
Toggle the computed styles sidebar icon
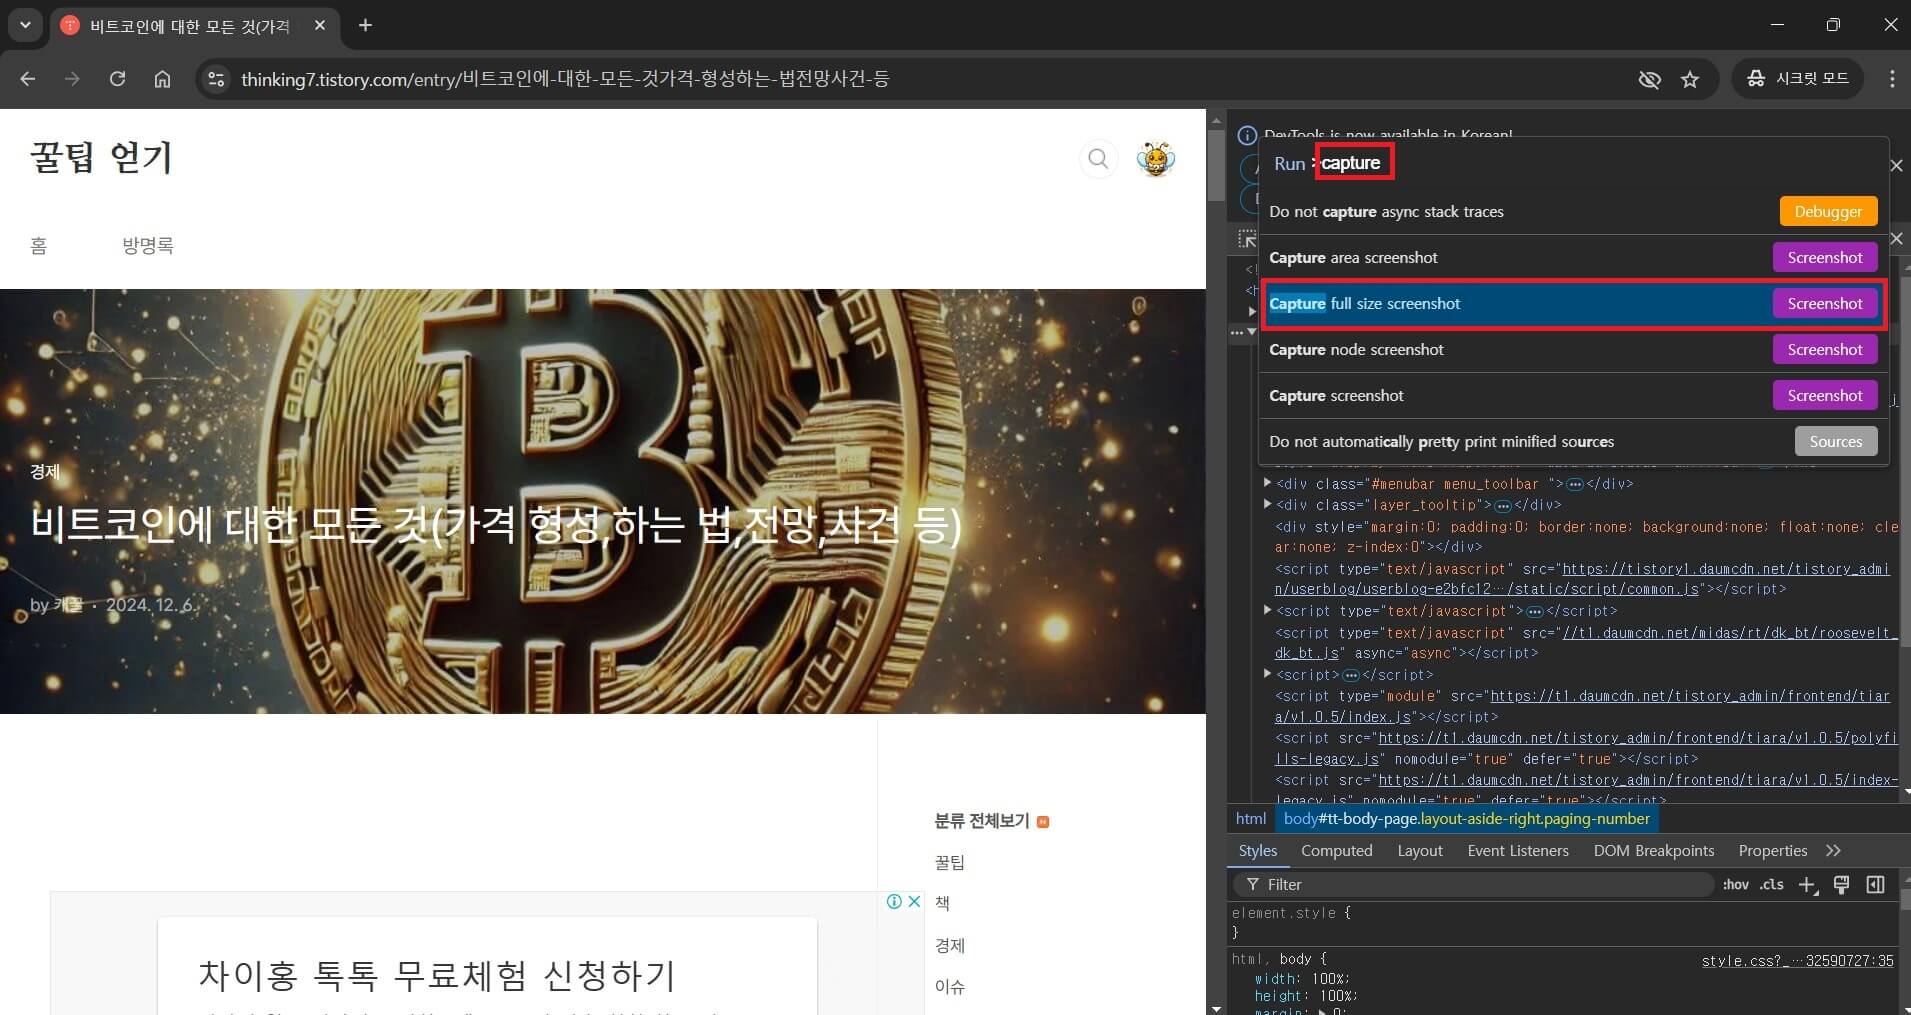click(1876, 885)
